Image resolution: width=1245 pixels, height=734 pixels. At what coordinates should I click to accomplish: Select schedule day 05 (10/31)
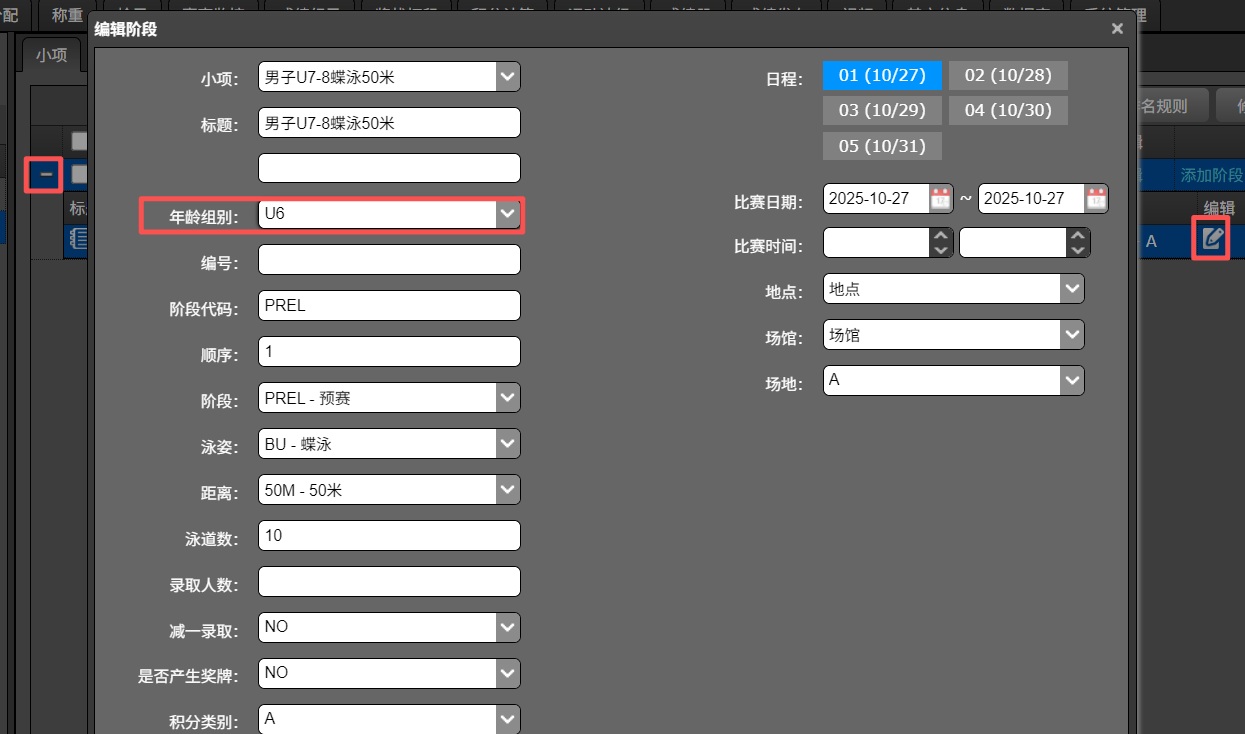click(x=881, y=146)
